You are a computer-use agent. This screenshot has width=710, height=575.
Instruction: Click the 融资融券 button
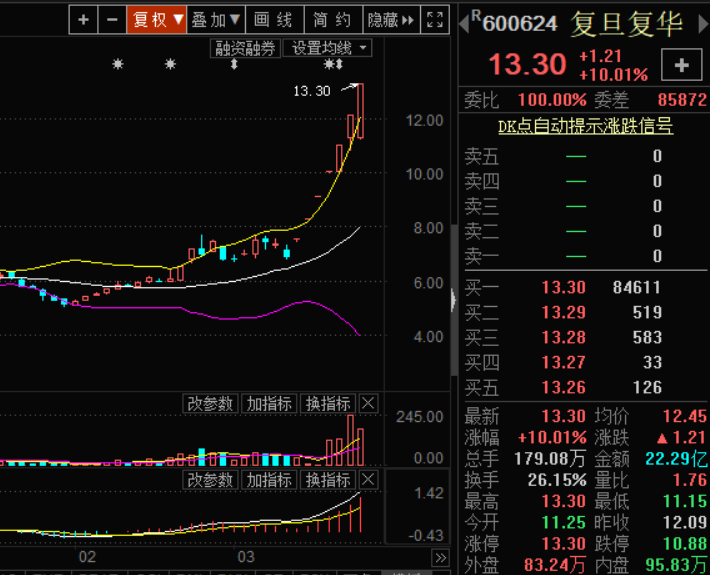[x=245, y=47]
